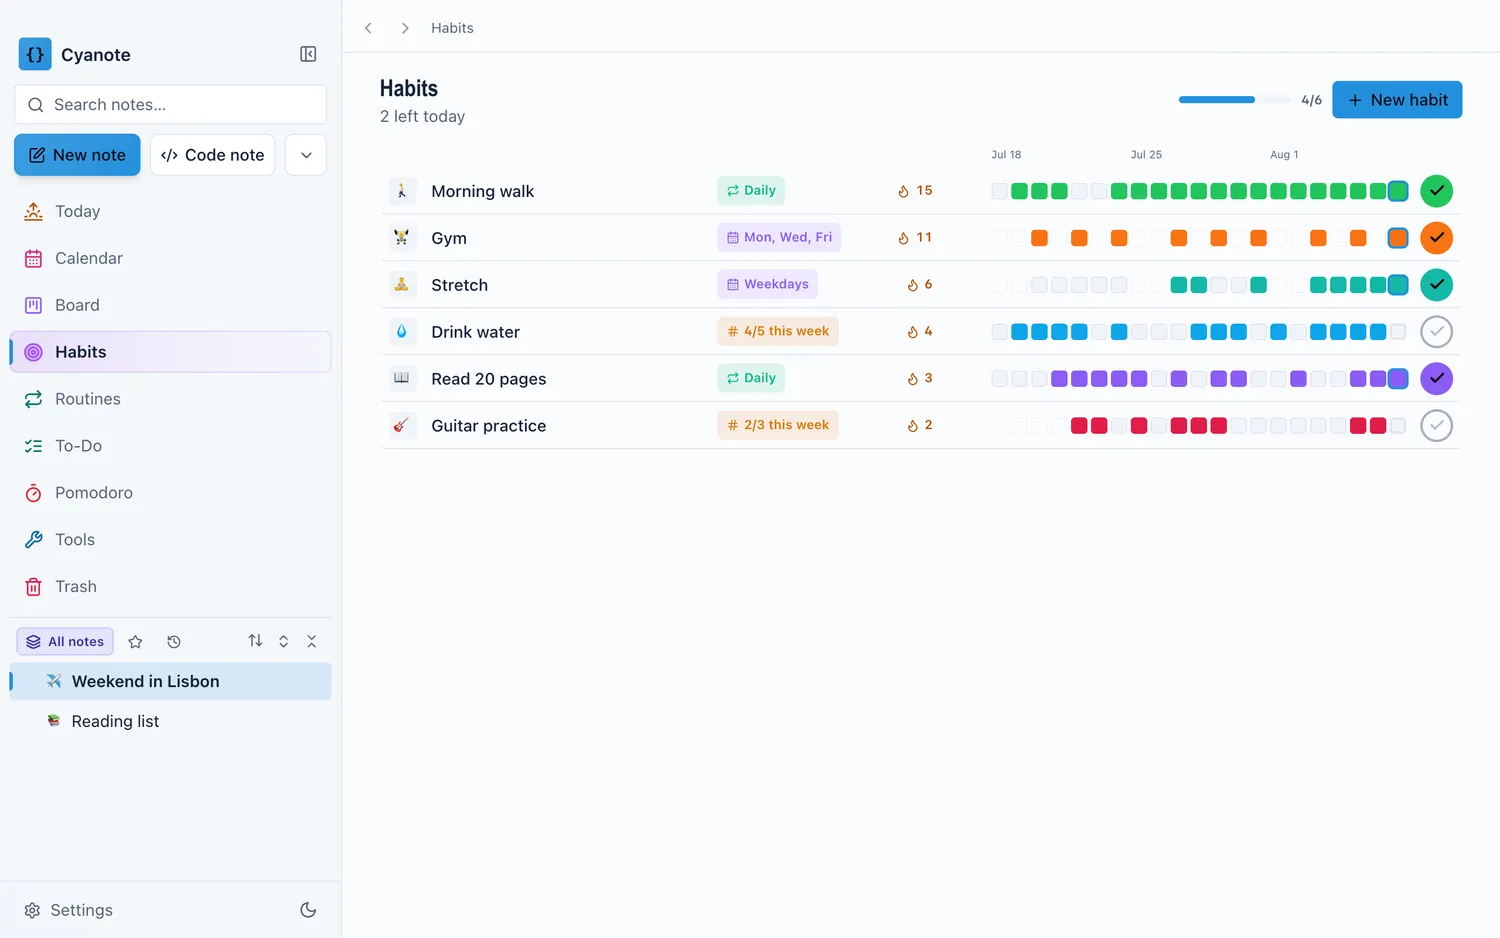Click the Gym habit emoji icon

(x=402, y=238)
